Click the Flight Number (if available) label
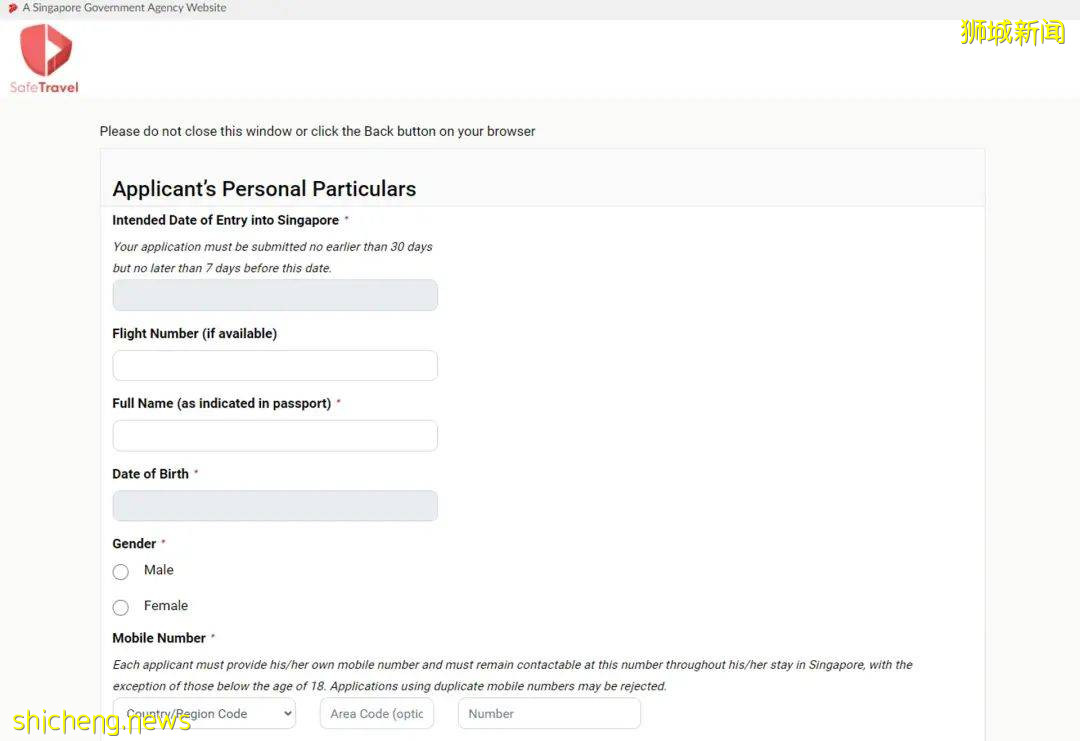The height and width of the screenshot is (741, 1080). [194, 334]
